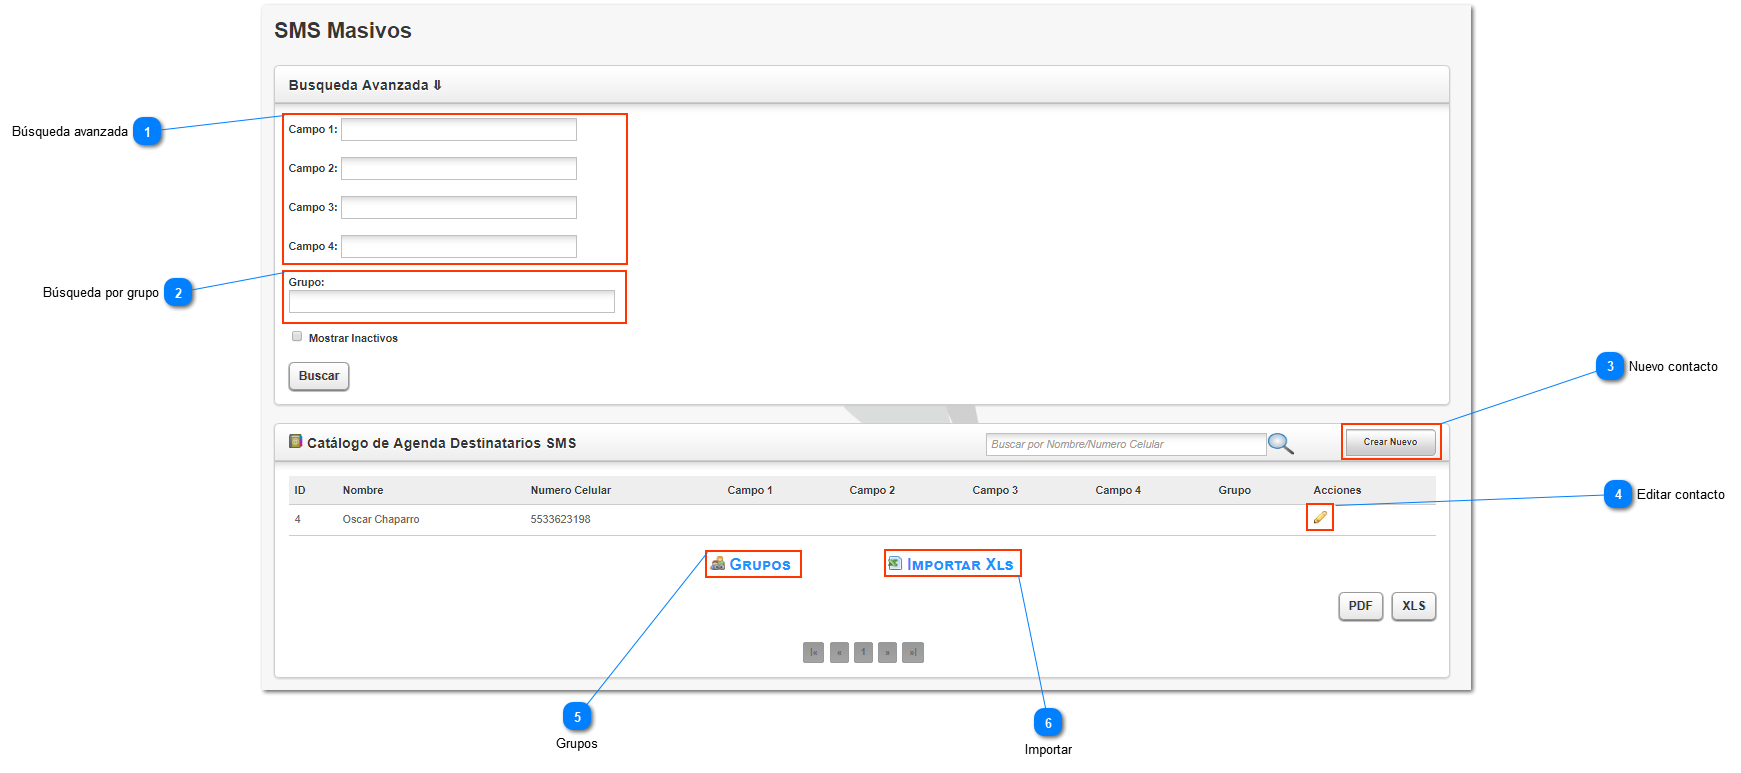The width and height of the screenshot is (1741, 773).
Task: Click the Acciones column header
Action: (1337, 490)
